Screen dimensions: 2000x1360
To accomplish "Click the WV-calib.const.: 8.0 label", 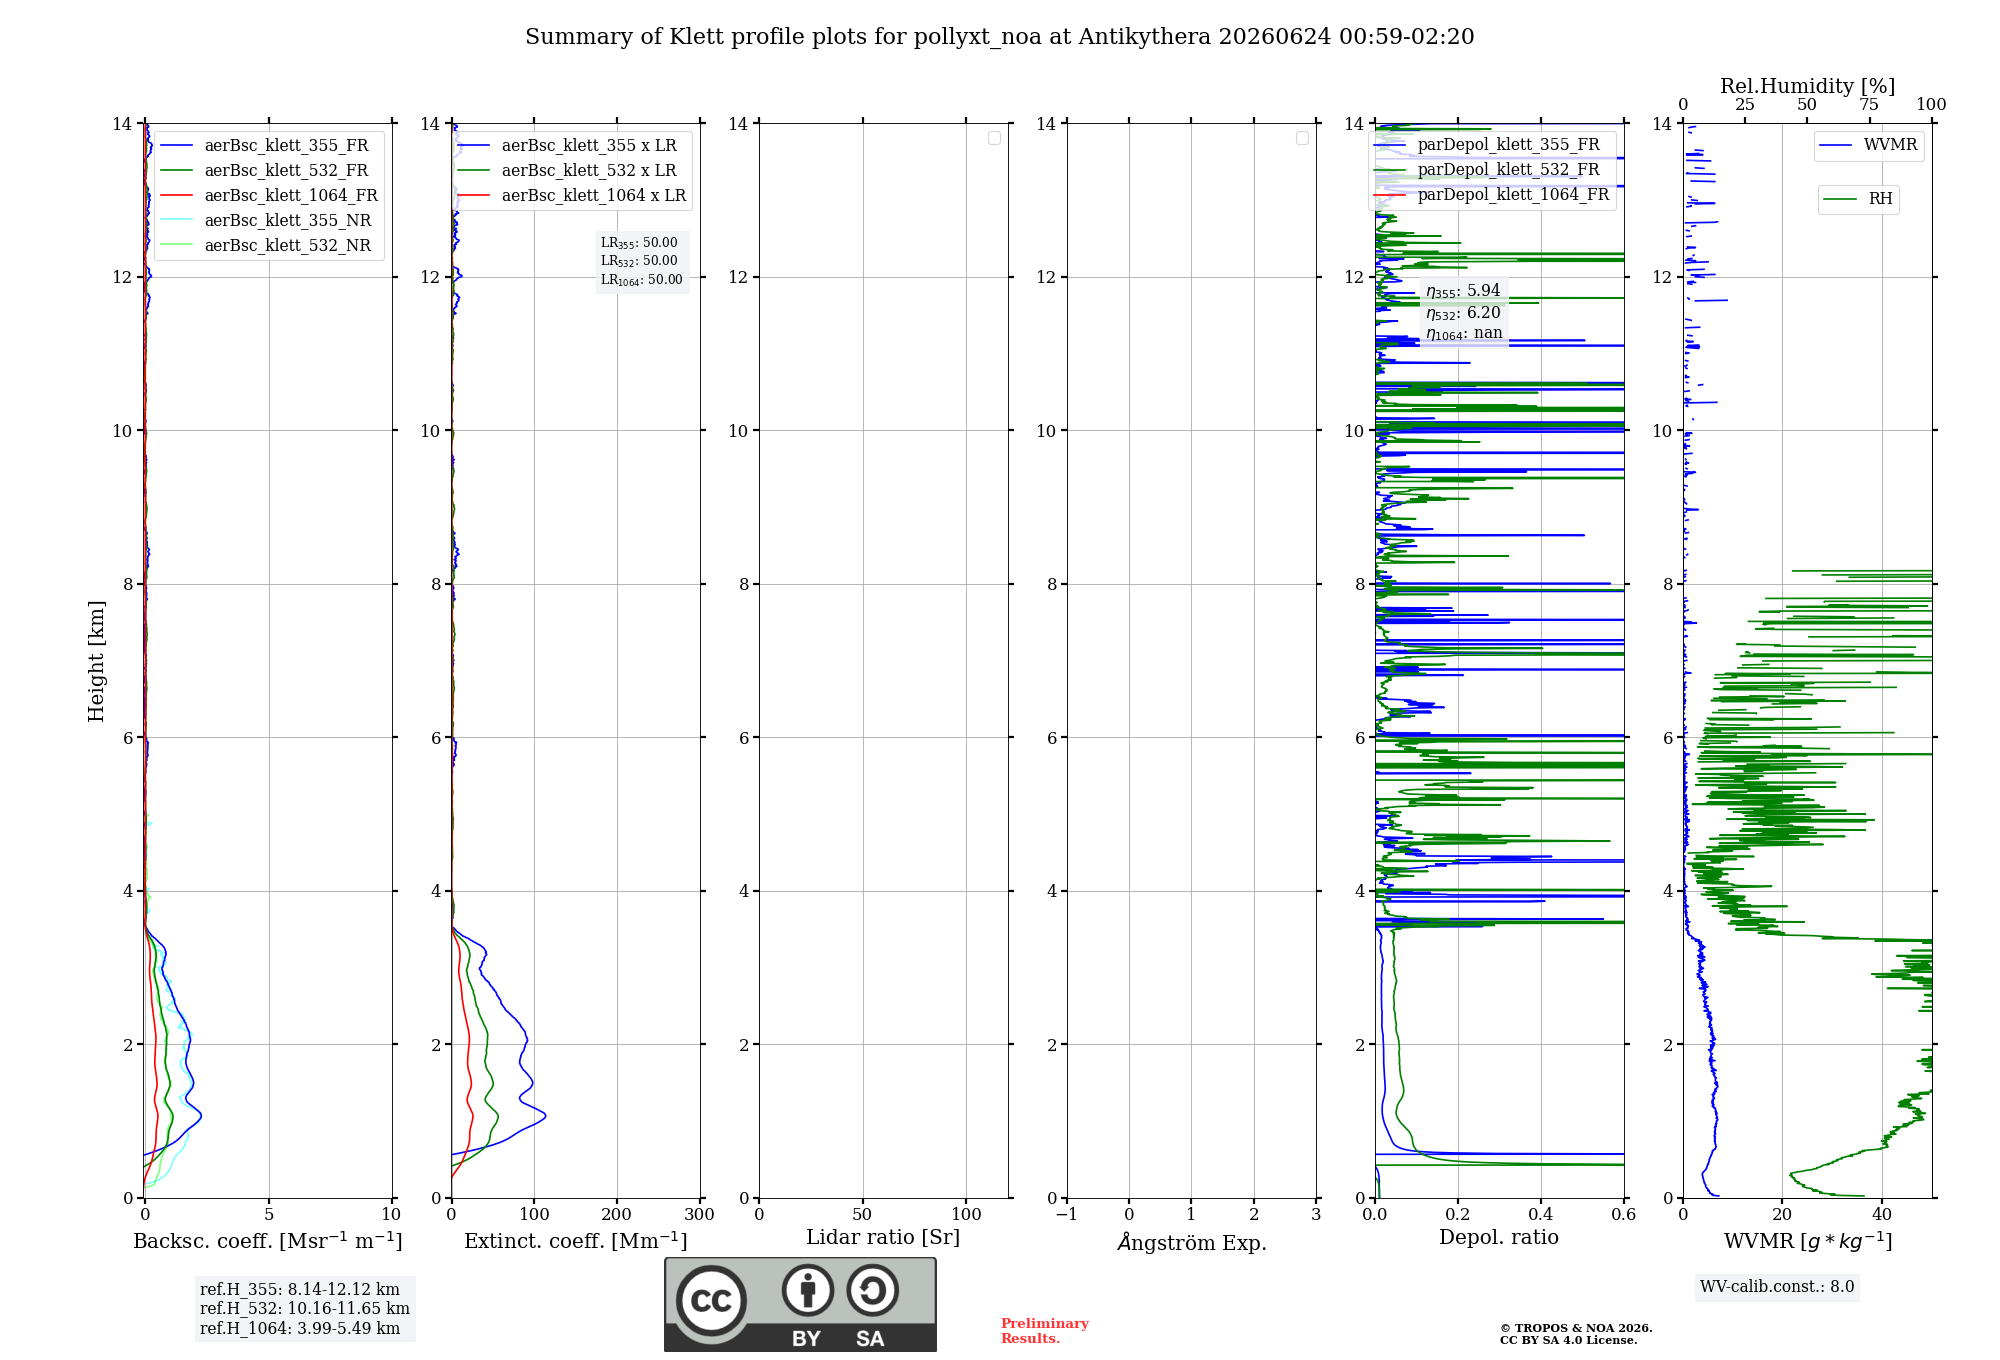I will click(1777, 1287).
